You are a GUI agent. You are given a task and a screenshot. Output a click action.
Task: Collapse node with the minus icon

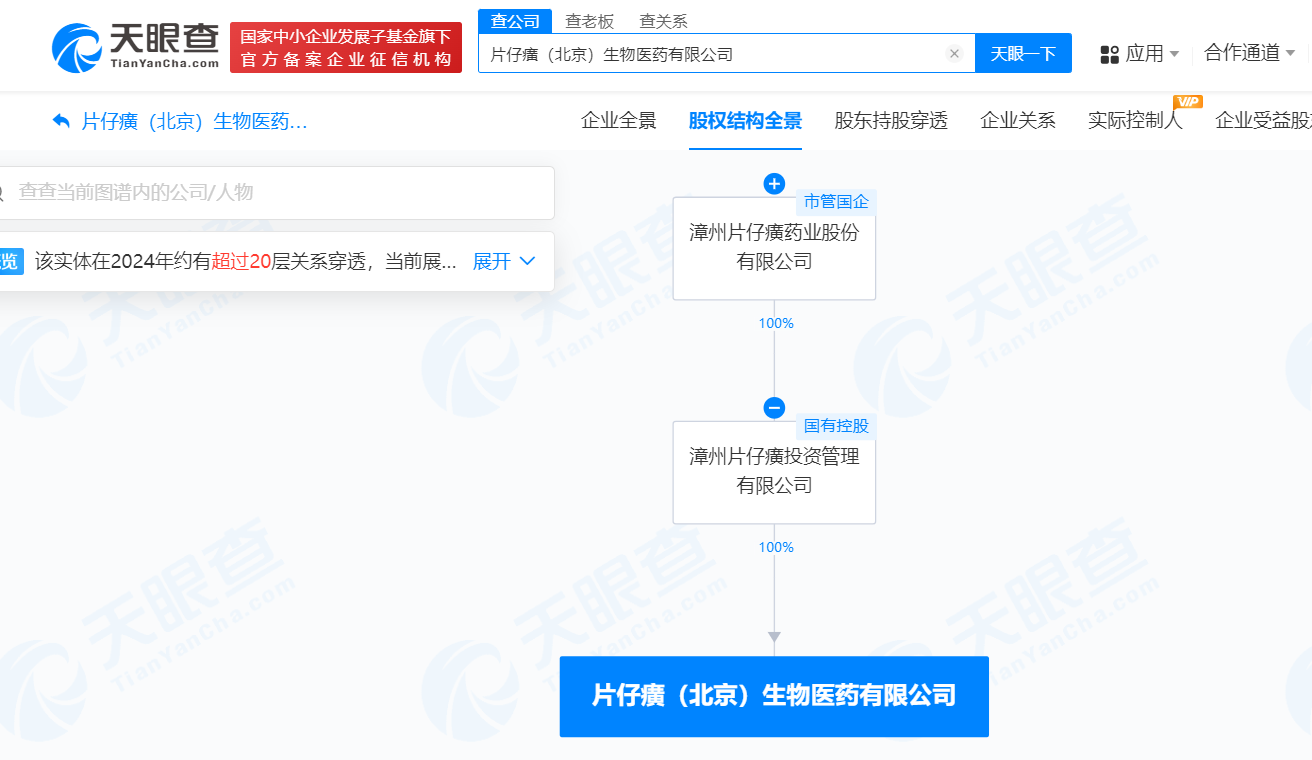tap(774, 408)
